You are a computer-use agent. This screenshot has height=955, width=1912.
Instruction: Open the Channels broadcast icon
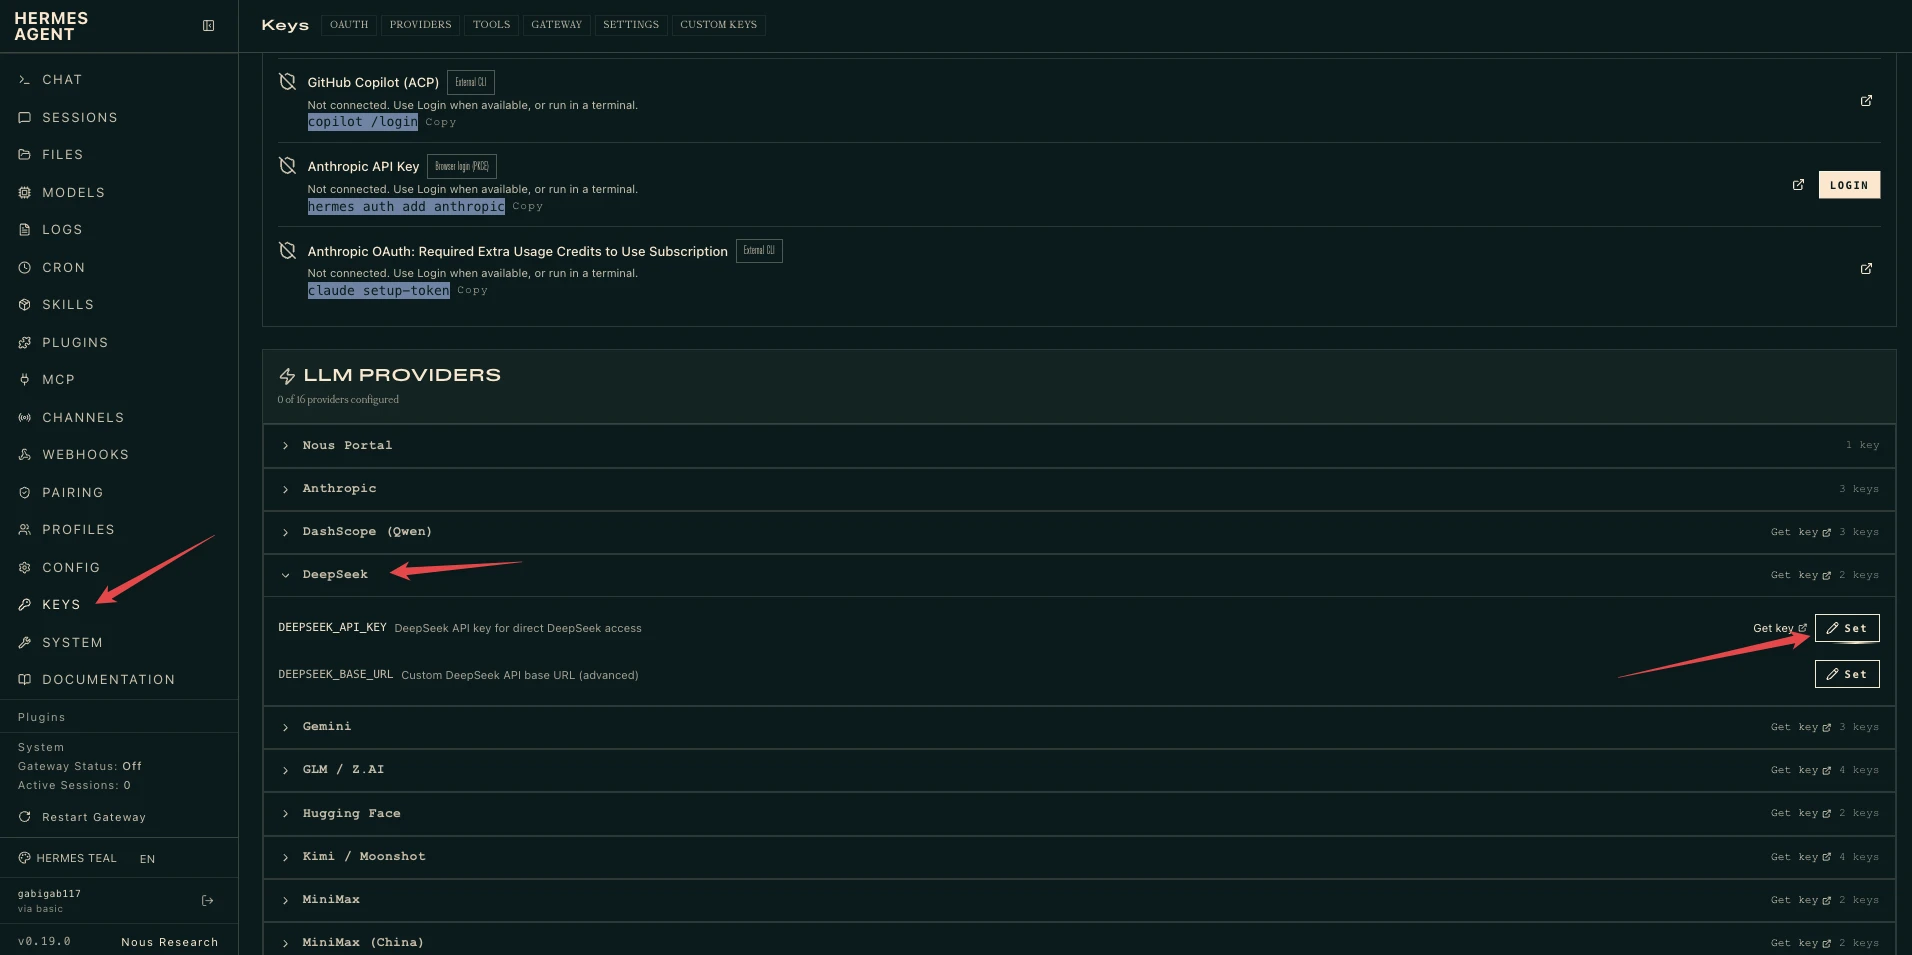(24, 418)
